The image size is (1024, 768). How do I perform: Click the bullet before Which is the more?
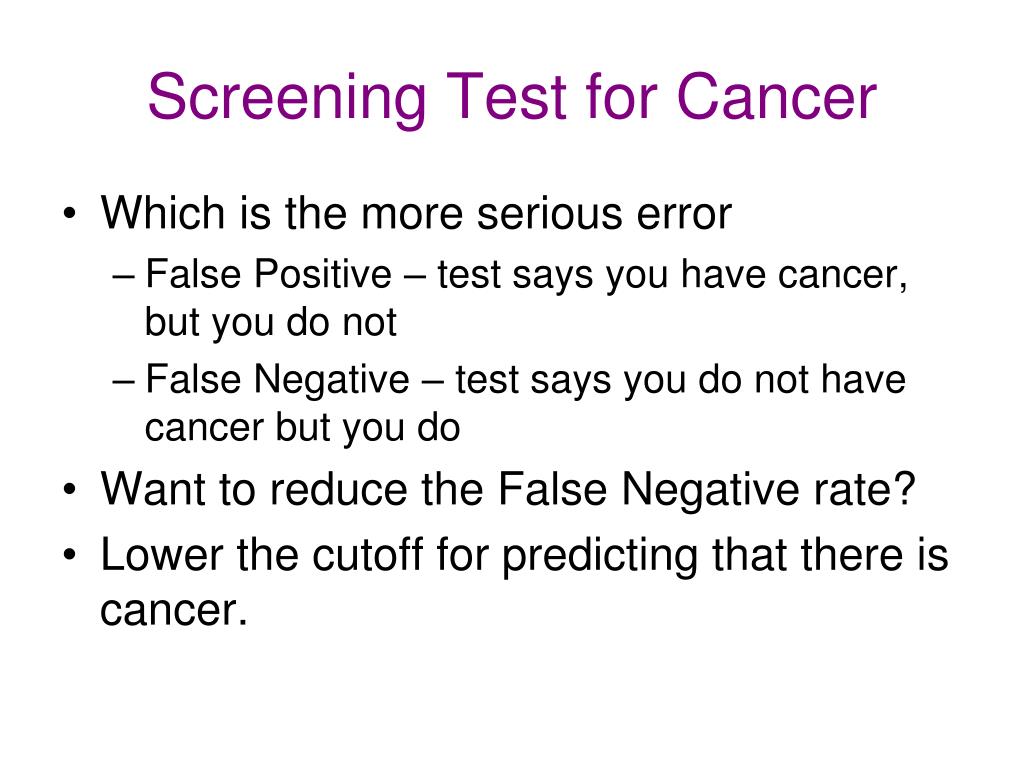click(70, 213)
